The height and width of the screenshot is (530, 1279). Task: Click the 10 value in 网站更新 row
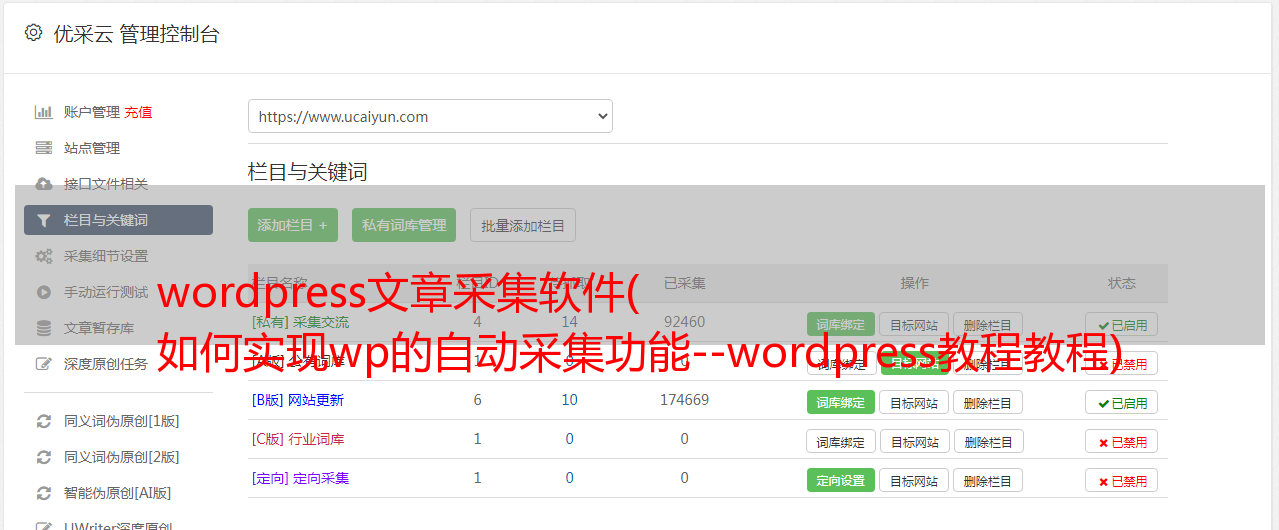pos(569,400)
